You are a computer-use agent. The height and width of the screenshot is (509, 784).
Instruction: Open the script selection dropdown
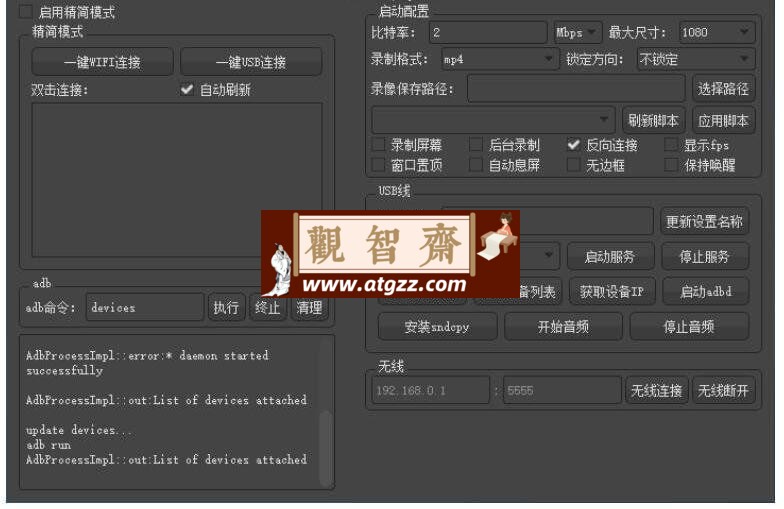pyautogui.click(x=493, y=120)
